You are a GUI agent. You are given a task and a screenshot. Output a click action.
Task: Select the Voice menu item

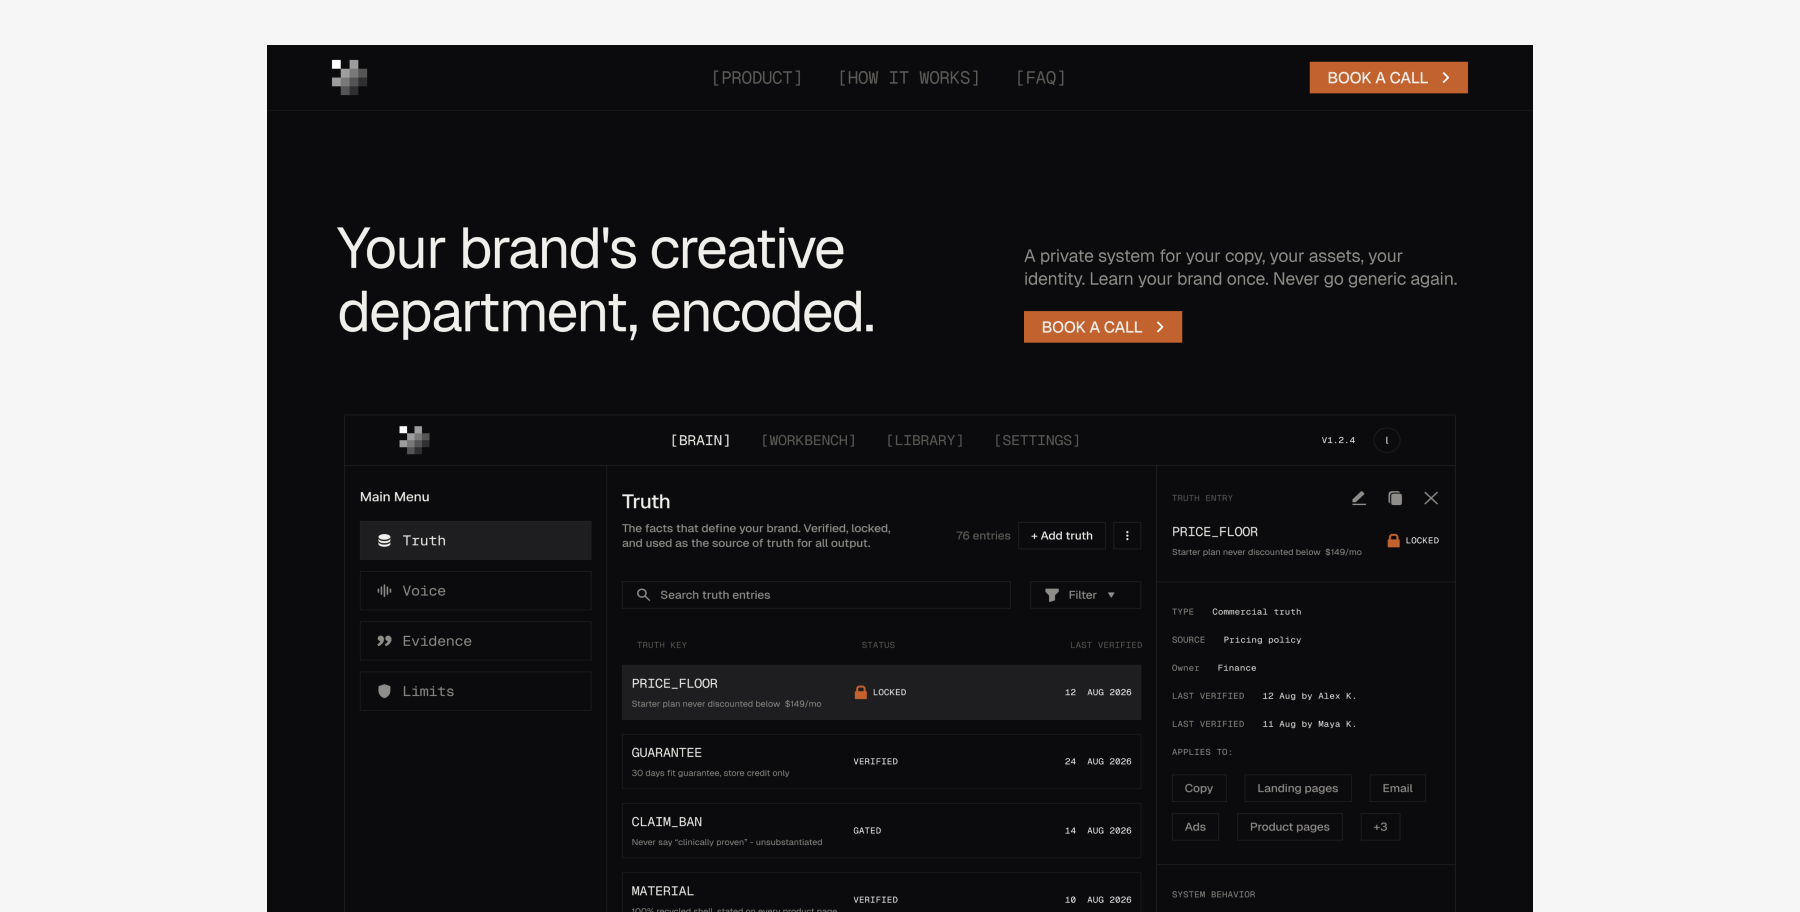click(x=476, y=591)
